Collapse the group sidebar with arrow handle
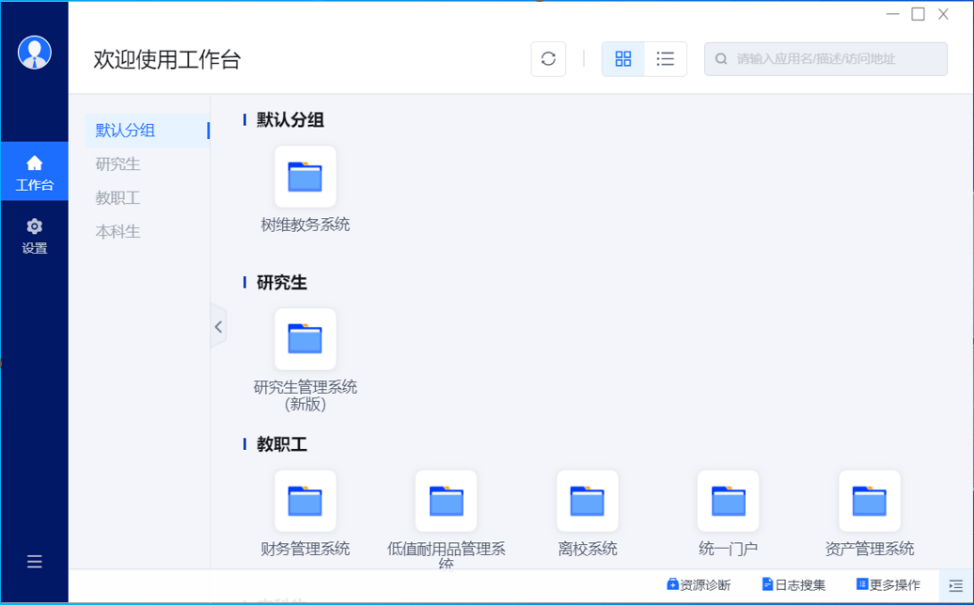 pyautogui.click(x=218, y=326)
